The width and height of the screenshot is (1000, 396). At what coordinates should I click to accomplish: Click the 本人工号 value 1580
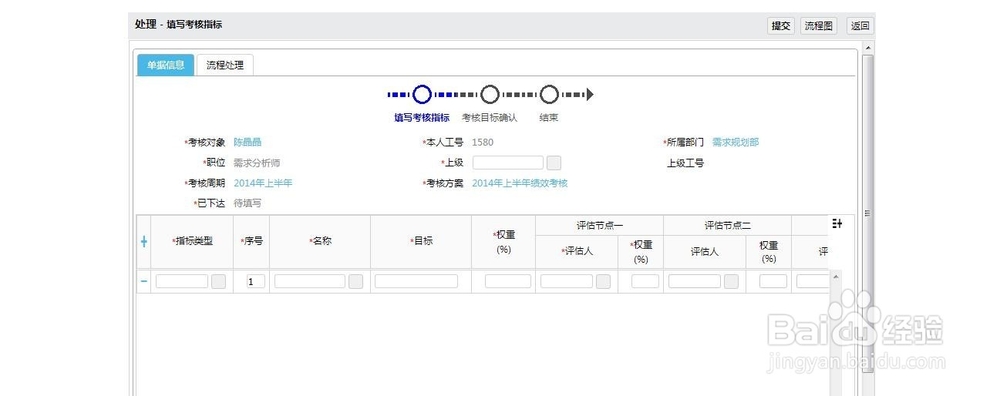[x=483, y=142]
